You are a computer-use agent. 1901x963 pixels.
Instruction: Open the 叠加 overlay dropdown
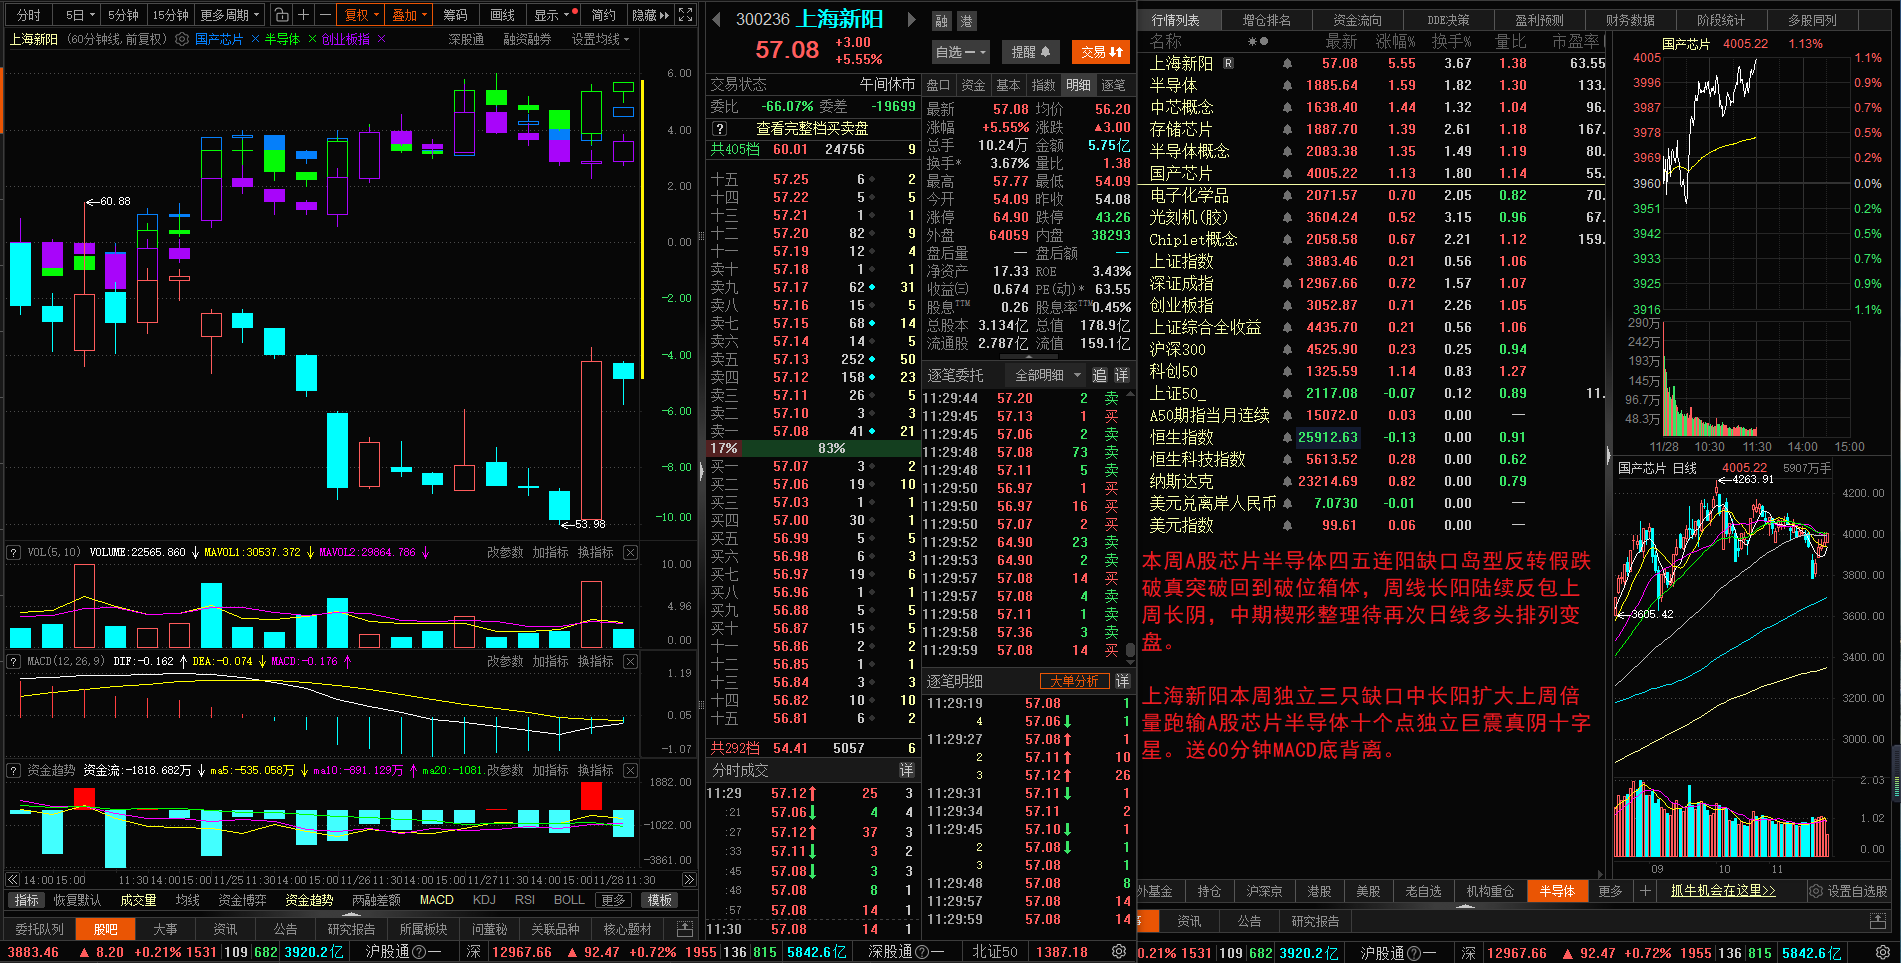tap(410, 15)
